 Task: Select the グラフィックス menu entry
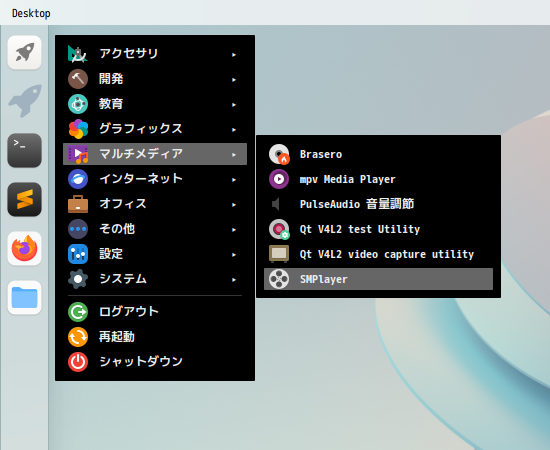pos(155,129)
